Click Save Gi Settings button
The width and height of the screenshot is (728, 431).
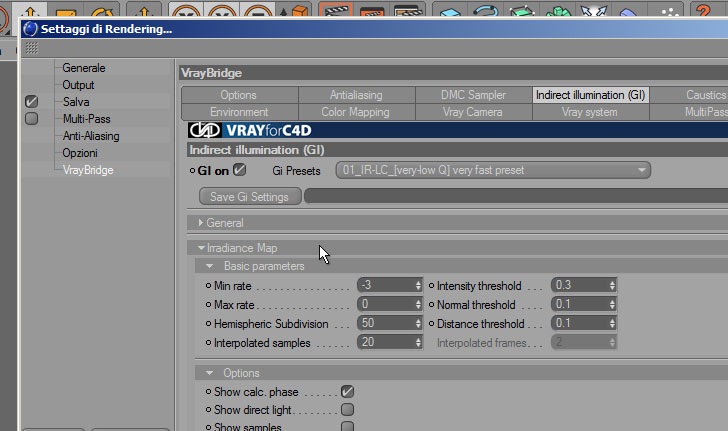[x=250, y=196]
